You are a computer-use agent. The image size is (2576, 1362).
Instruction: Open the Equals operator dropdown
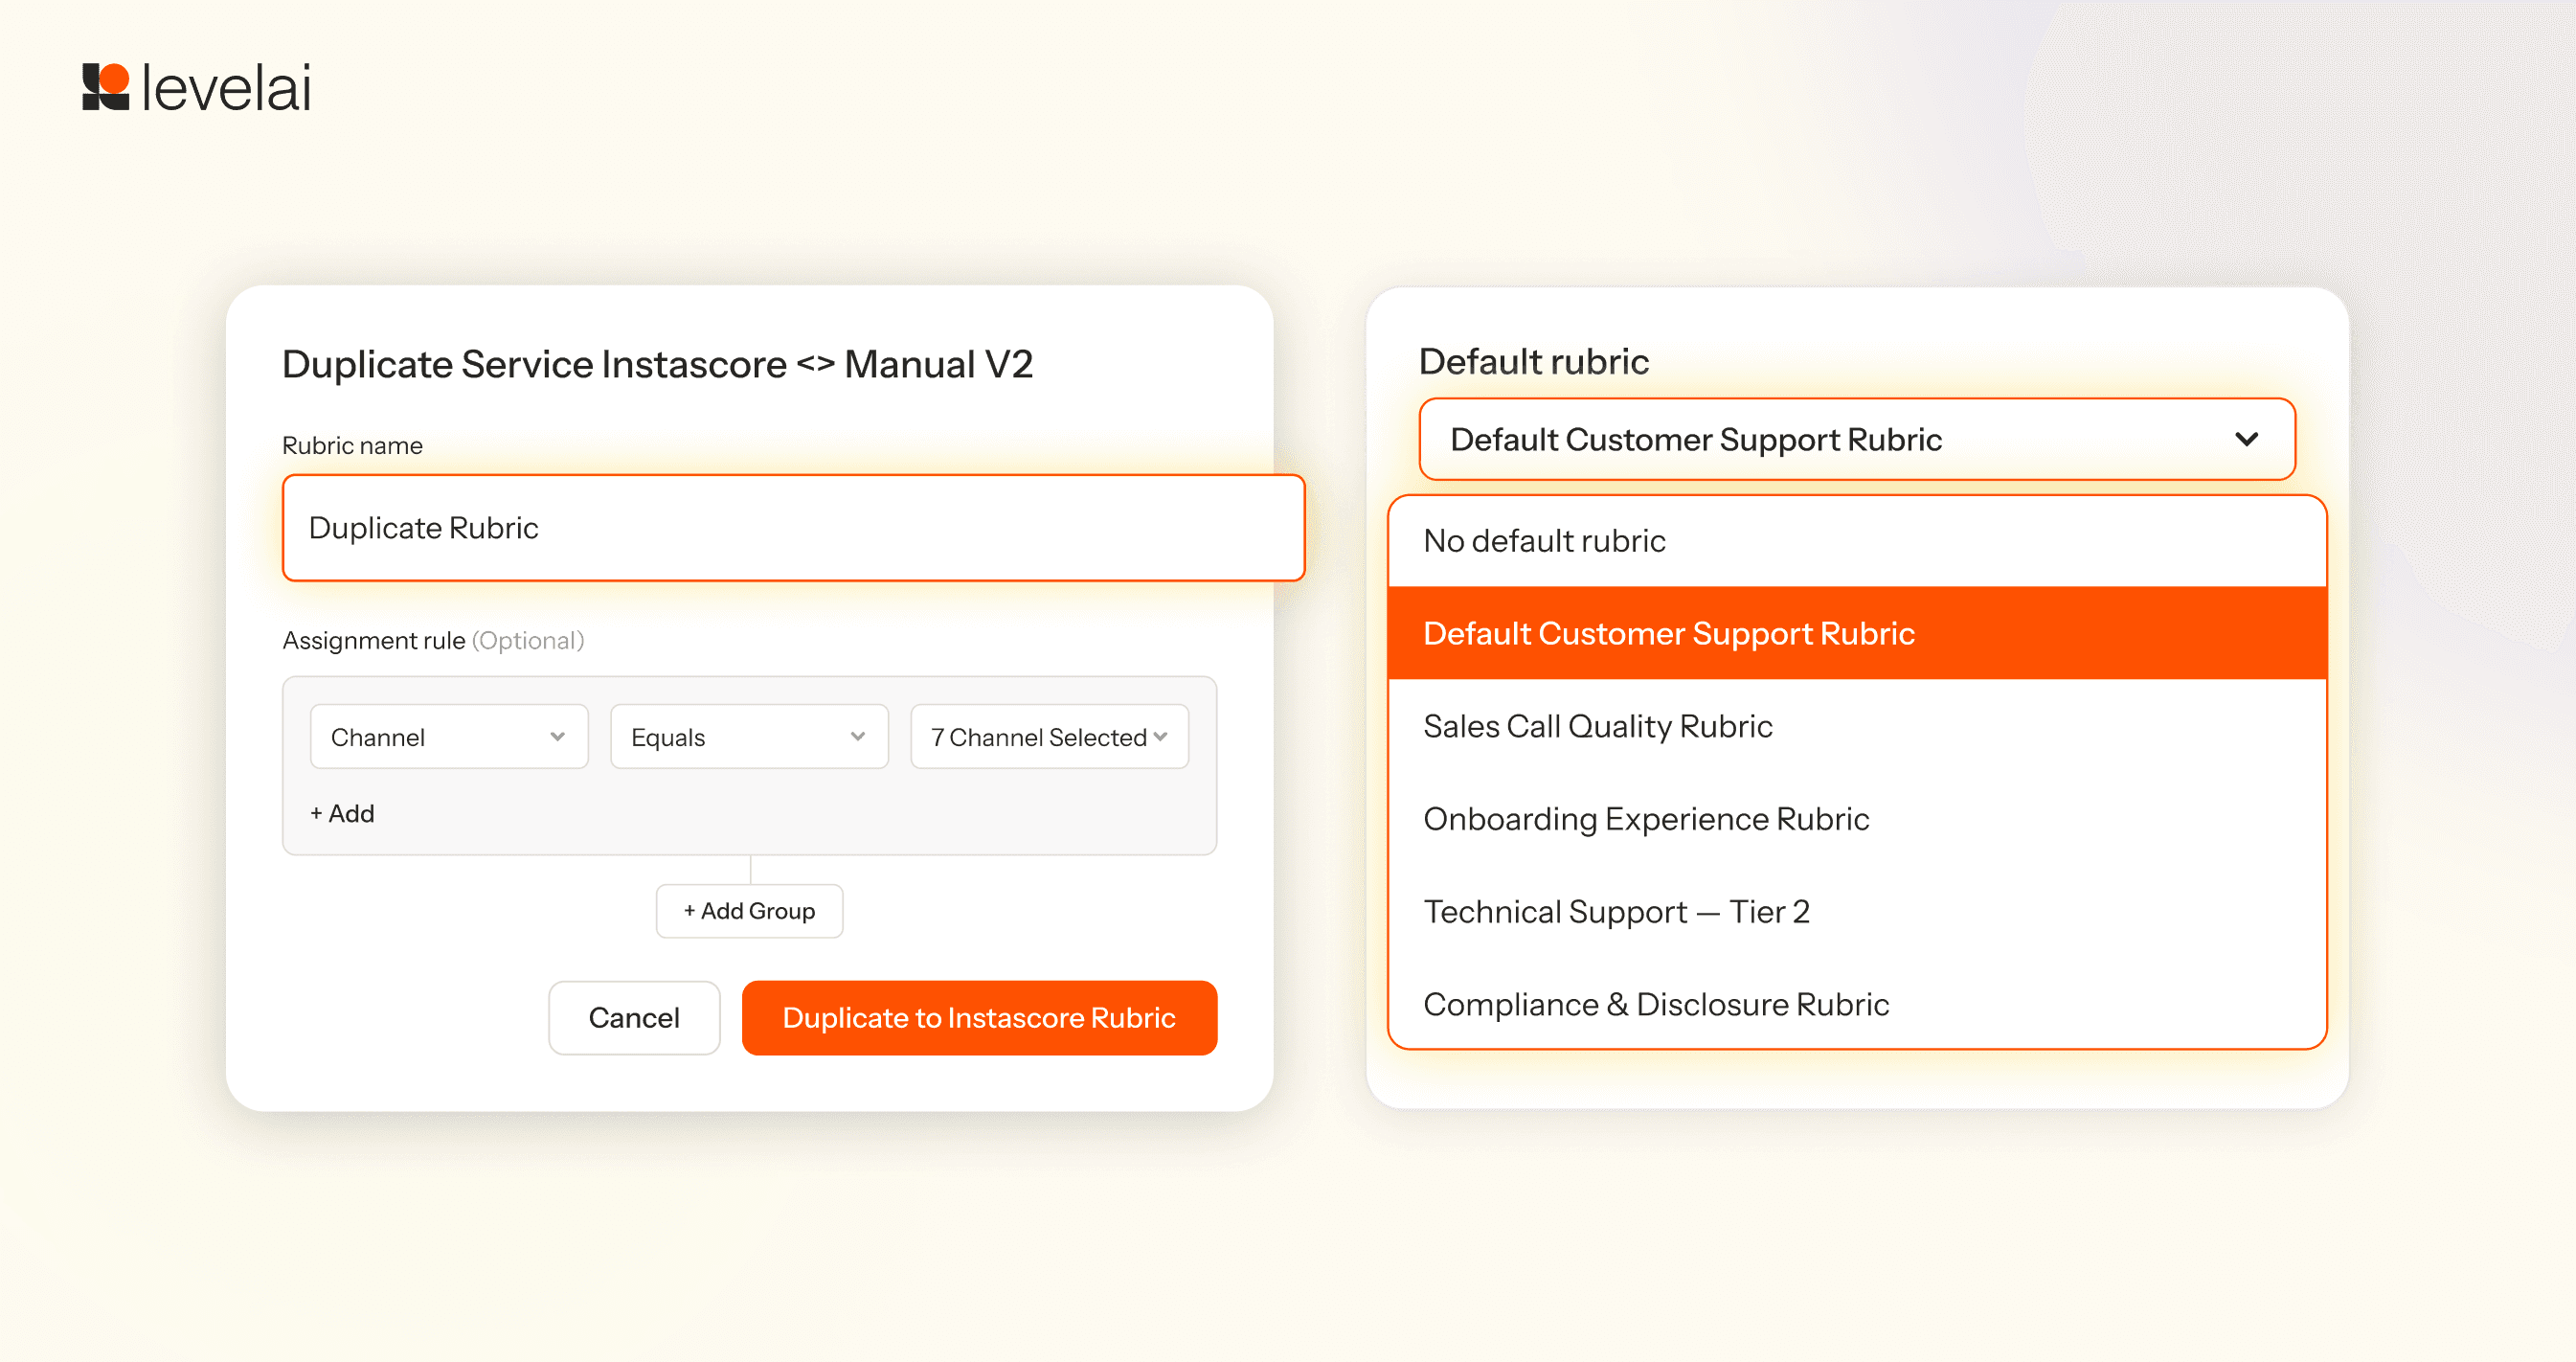[x=749, y=737]
